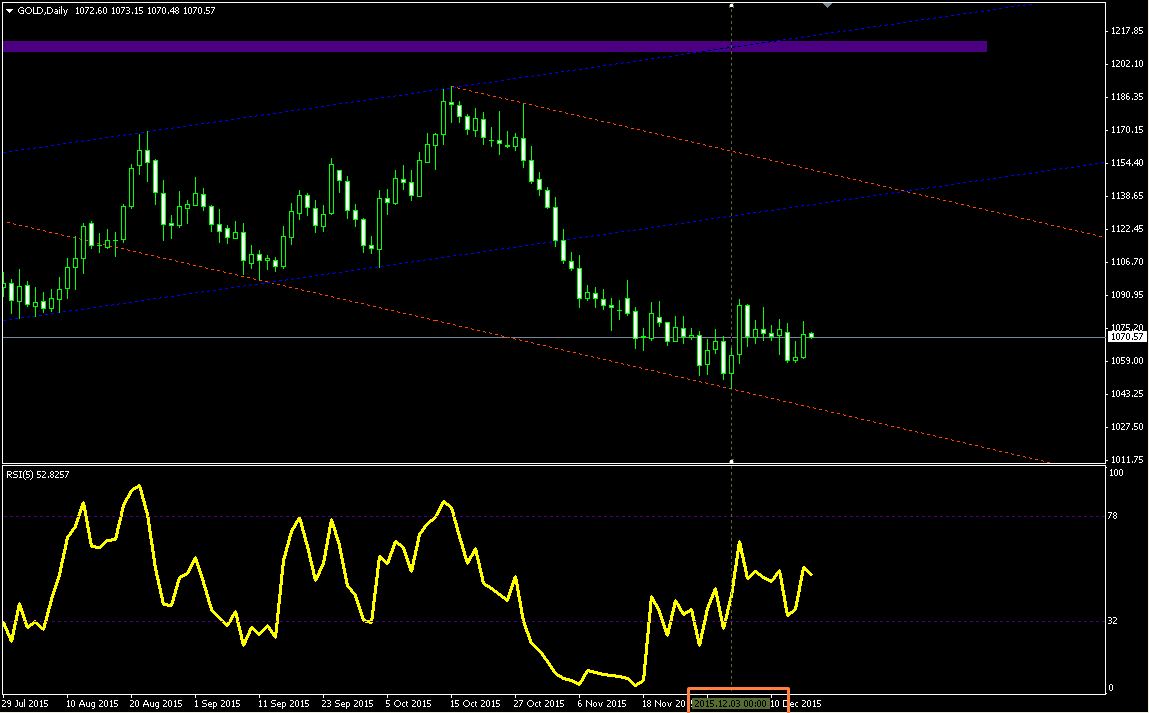Click the 1 Sep 2015 date label
Viewport: 1149px width, 713px height.
point(218,703)
